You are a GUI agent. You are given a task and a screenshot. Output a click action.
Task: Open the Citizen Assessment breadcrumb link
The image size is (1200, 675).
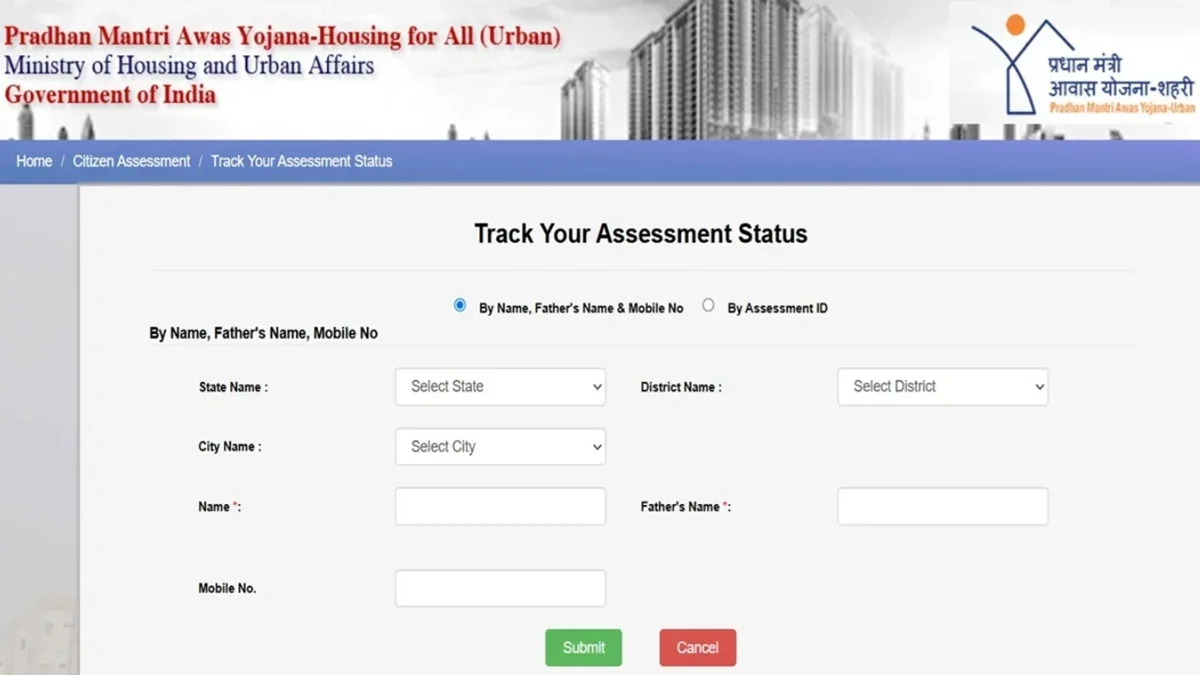[x=130, y=161]
